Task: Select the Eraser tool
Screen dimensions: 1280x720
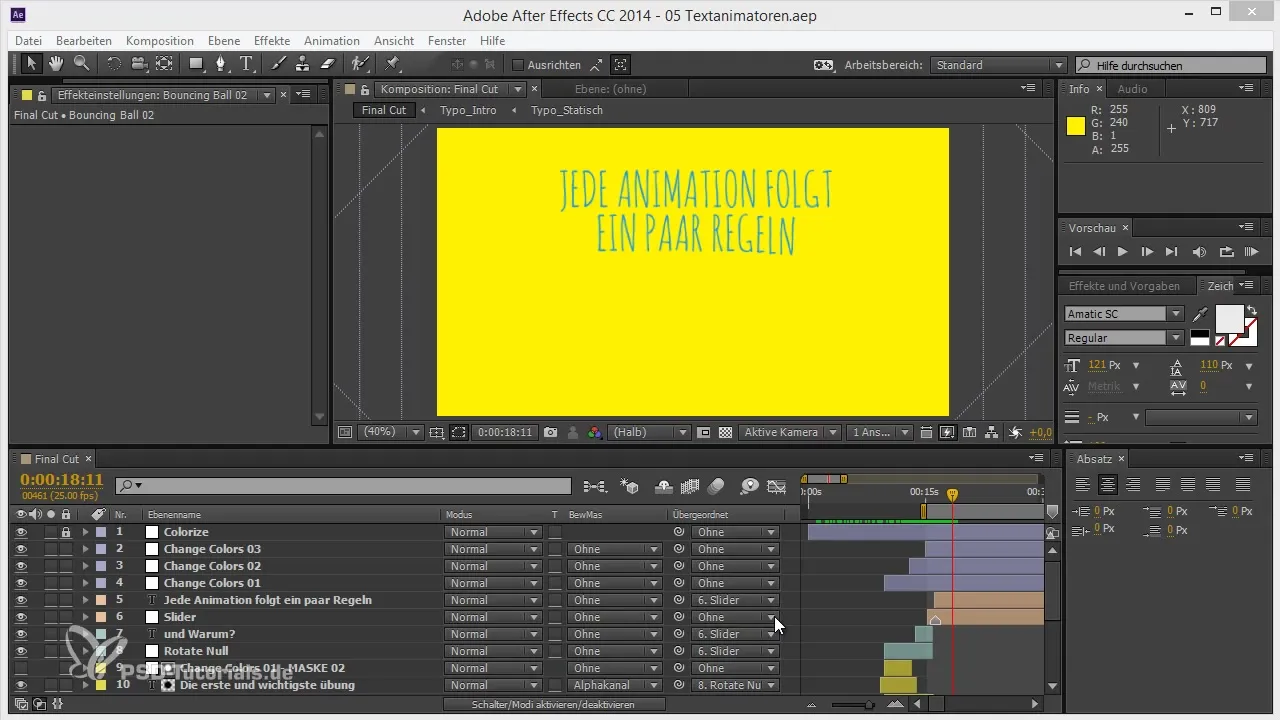Action: [x=328, y=64]
